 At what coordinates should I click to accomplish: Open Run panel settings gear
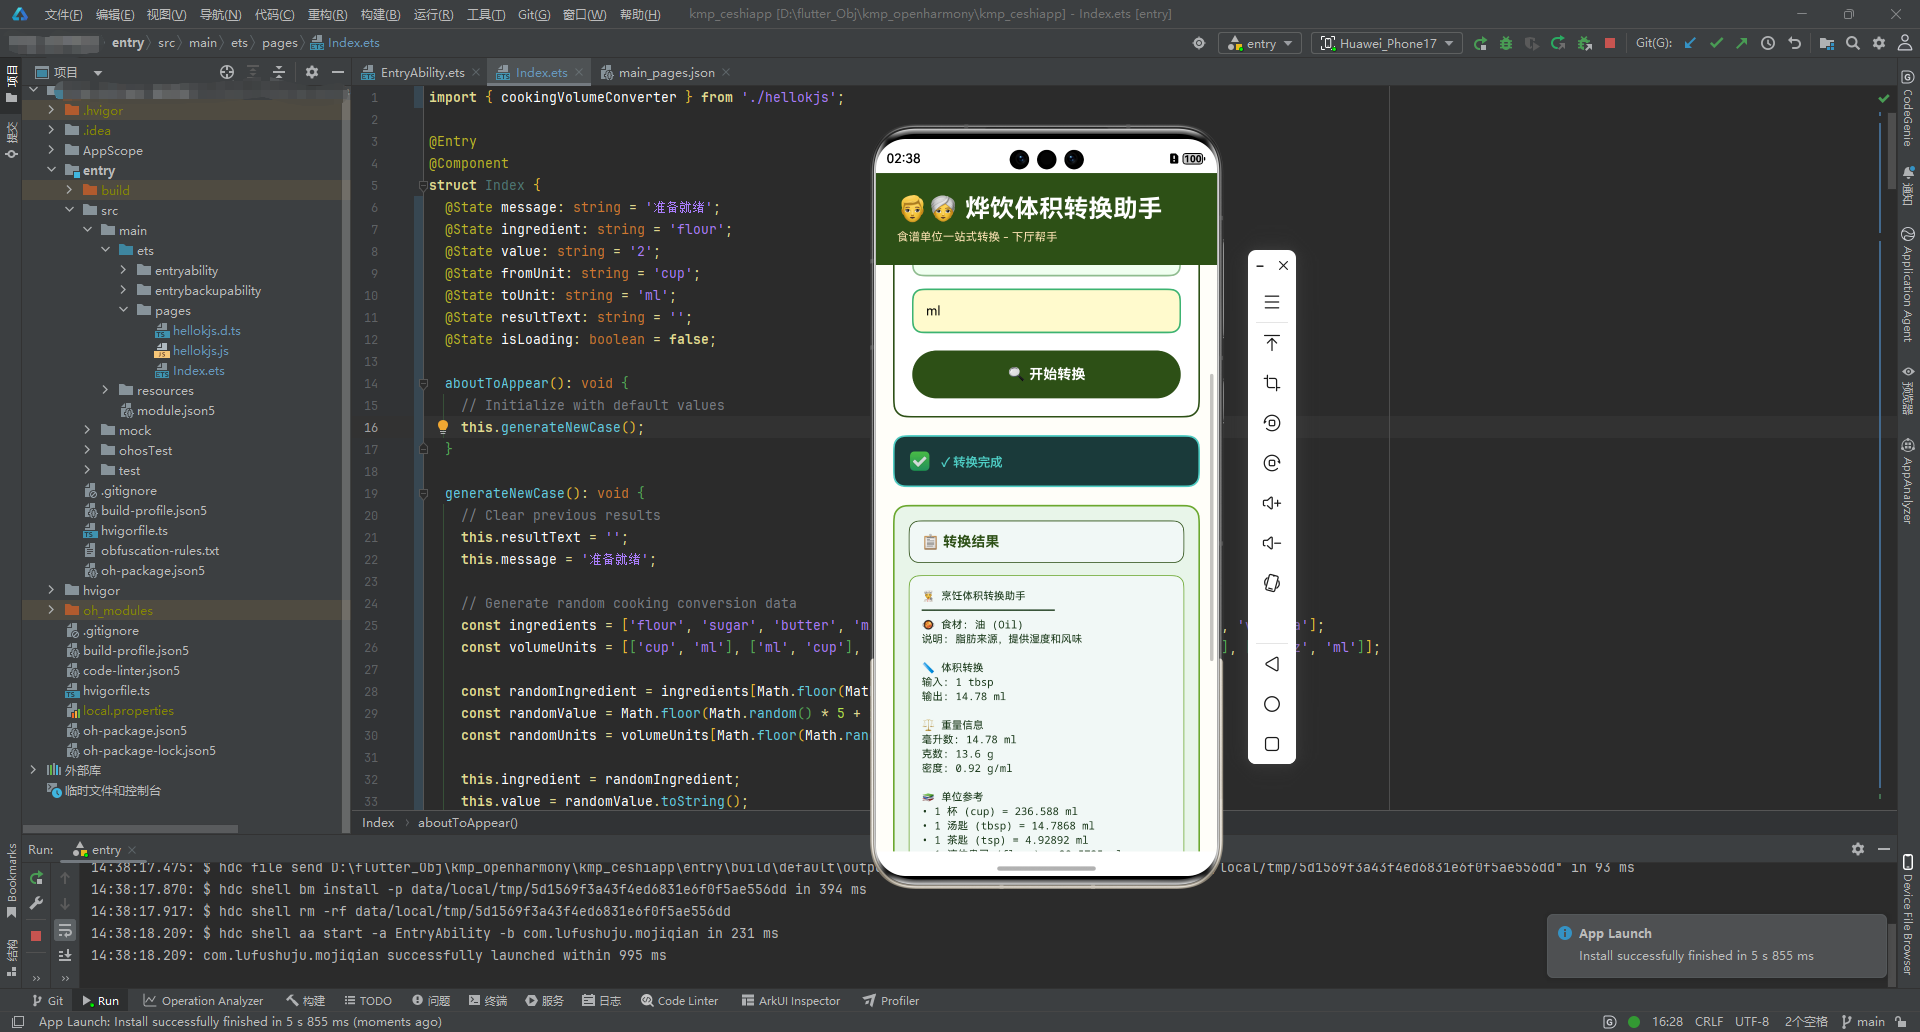coord(1858,848)
